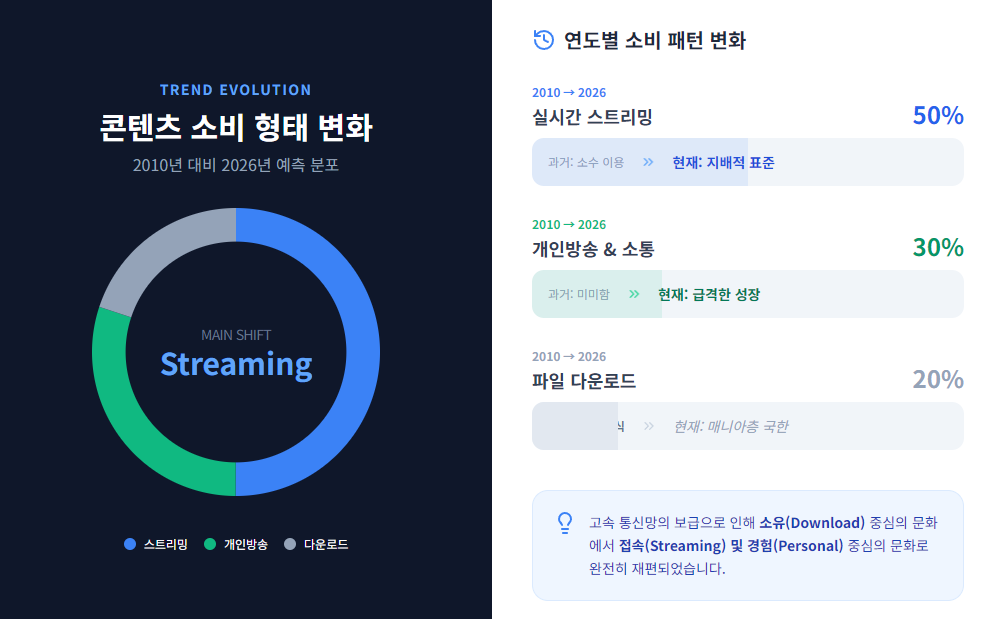Click the Streaming label inside the donut chart

click(x=235, y=364)
